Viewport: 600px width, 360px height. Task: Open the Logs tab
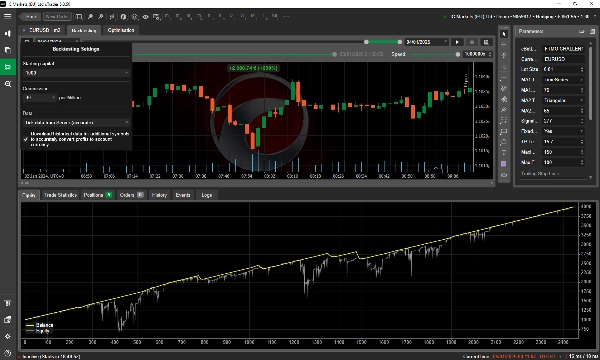(x=207, y=195)
